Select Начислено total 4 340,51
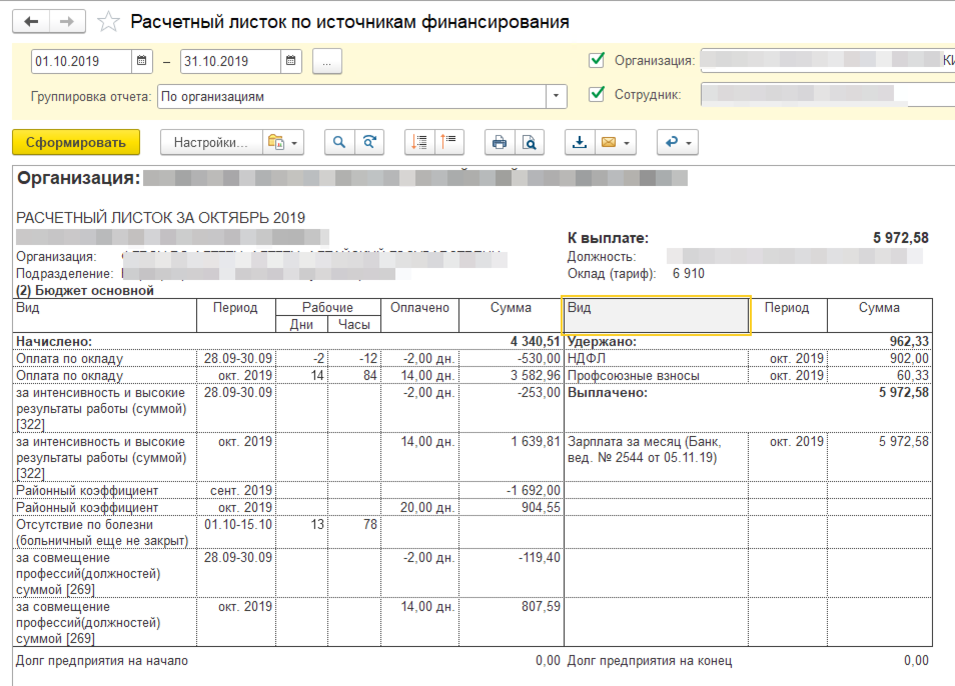Image resolution: width=955 pixels, height=686 pixels. [535, 341]
